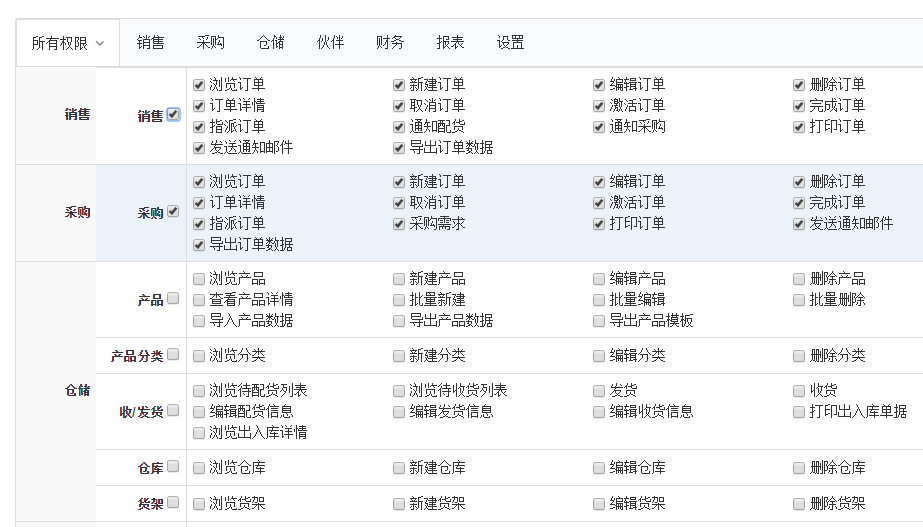Check the 产品 group select-all checkbox
Screen dimensions: 923x527
click(174, 298)
